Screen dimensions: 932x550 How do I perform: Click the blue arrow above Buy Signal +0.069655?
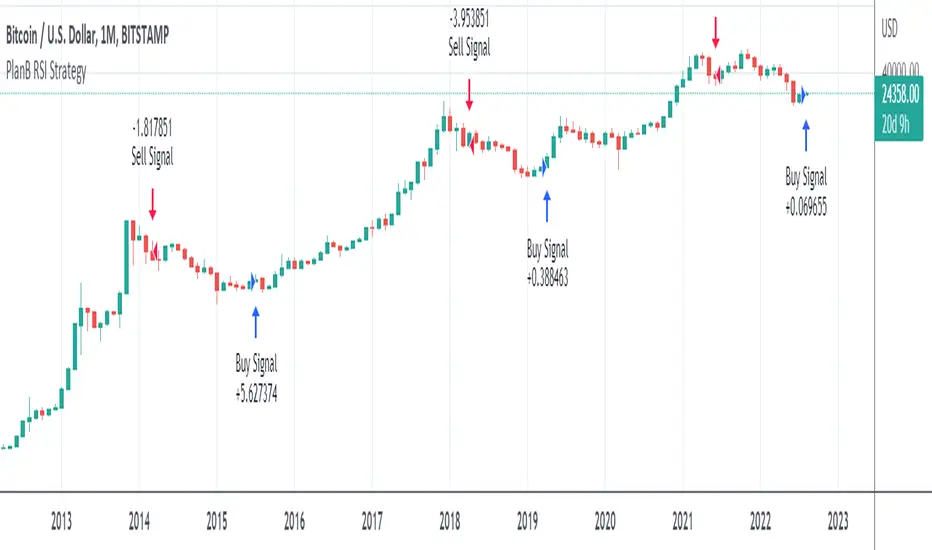806,134
